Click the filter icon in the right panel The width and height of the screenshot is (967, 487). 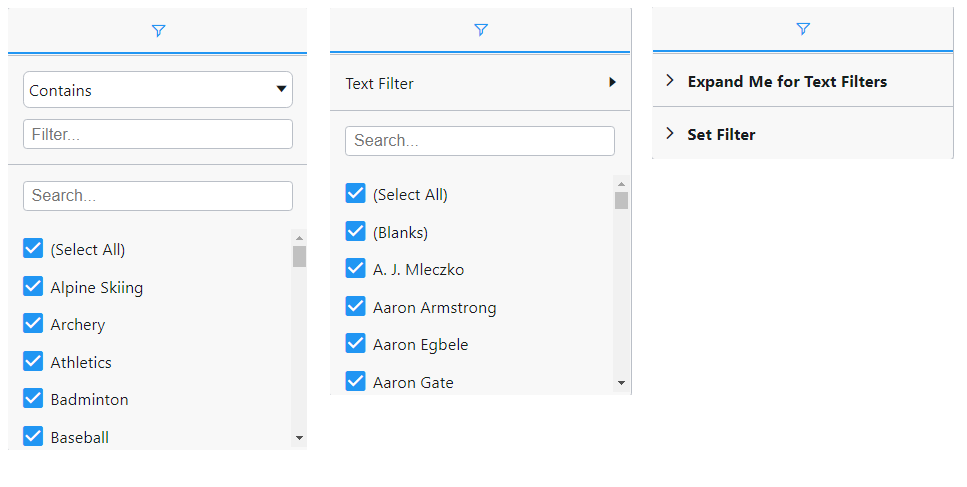(x=803, y=29)
